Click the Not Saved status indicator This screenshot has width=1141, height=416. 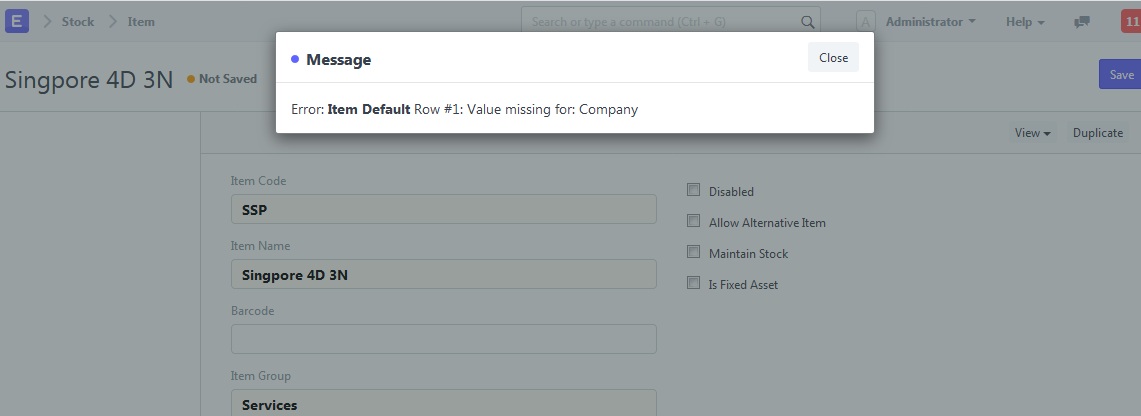click(x=222, y=79)
